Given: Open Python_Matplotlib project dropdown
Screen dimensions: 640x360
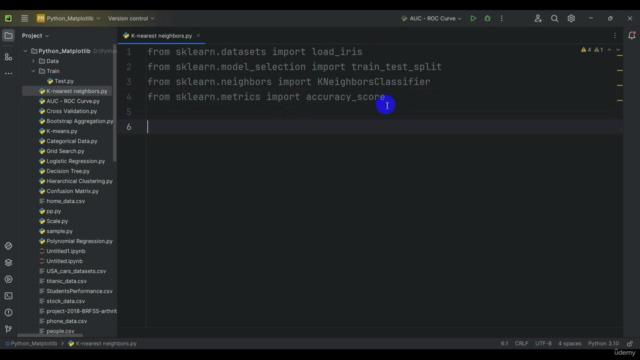Looking at the screenshot, I should pyautogui.click(x=68, y=18).
